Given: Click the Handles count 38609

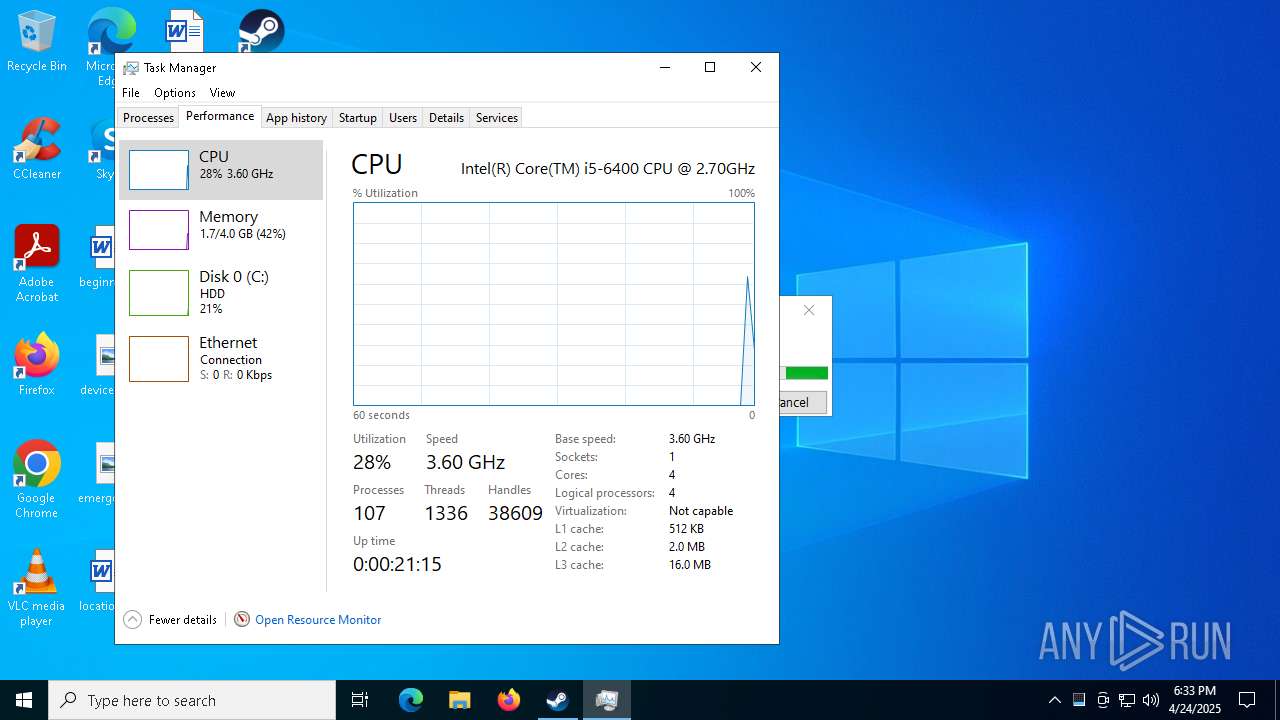Looking at the screenshot, I should coord(515,513).
